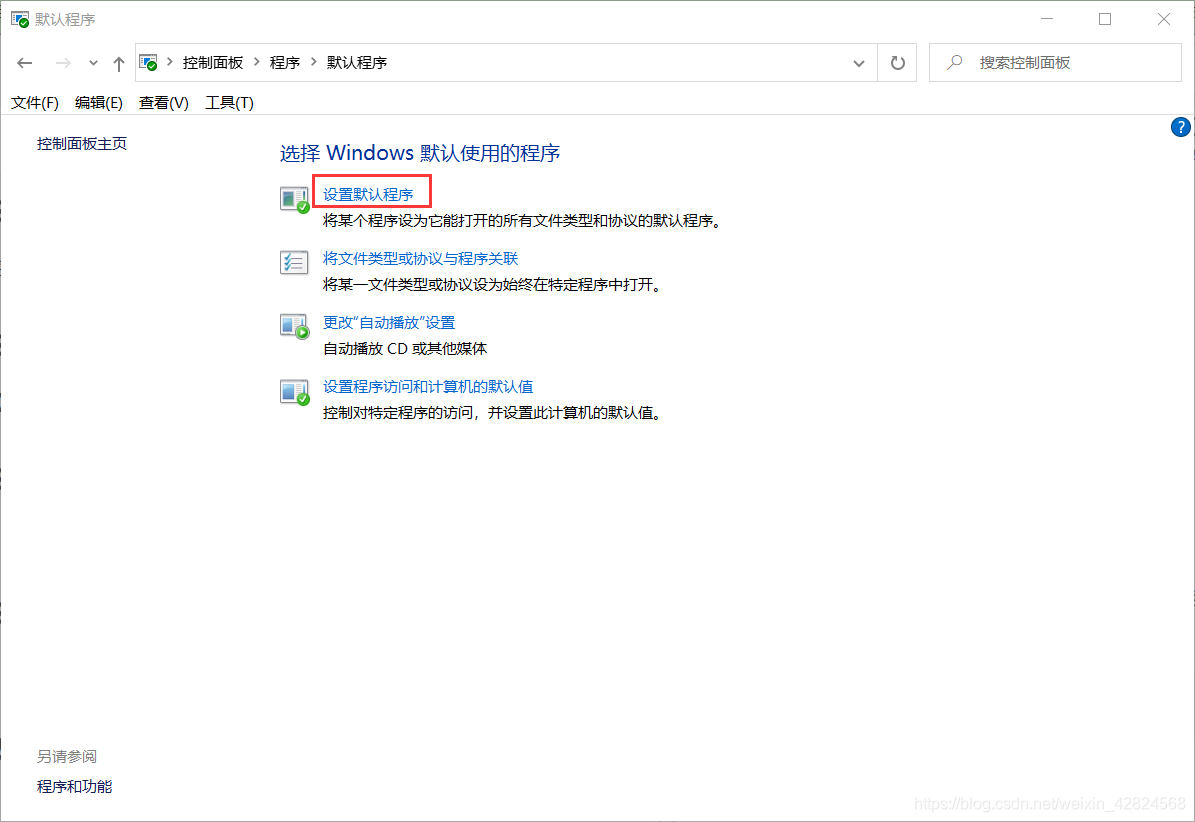Screen dimensions: 1195x822
Task: Select 程序 in the address bar
Action: pos(284,62)
